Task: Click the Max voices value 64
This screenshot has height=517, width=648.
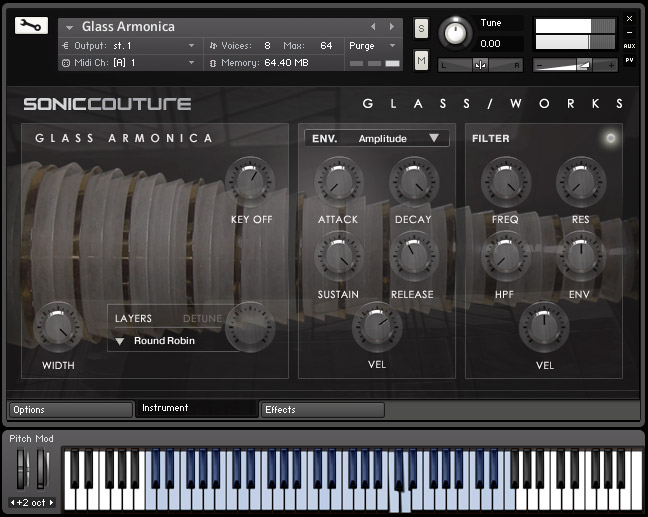Action: tap(326, 45)
